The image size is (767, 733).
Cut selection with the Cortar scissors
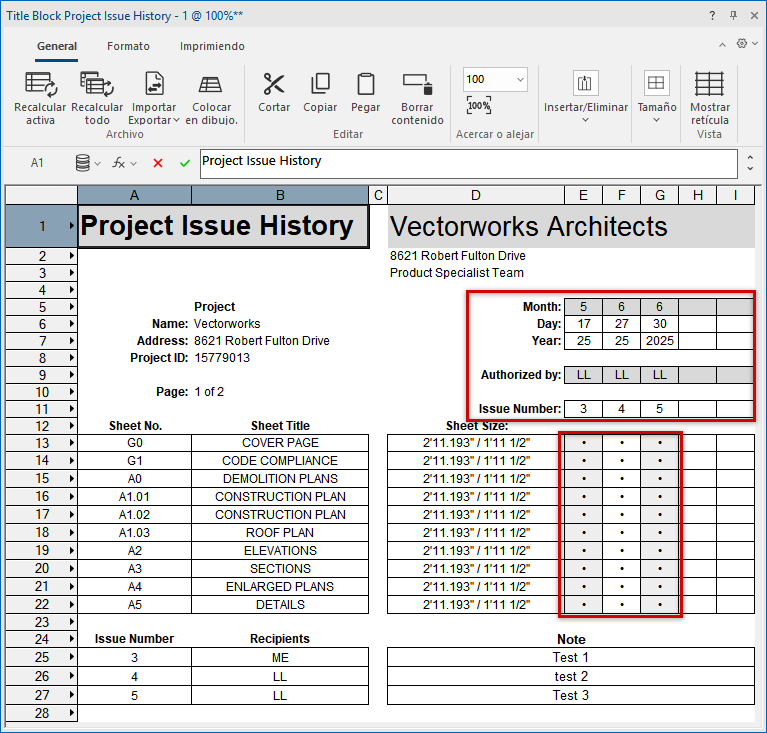point(274,84)
